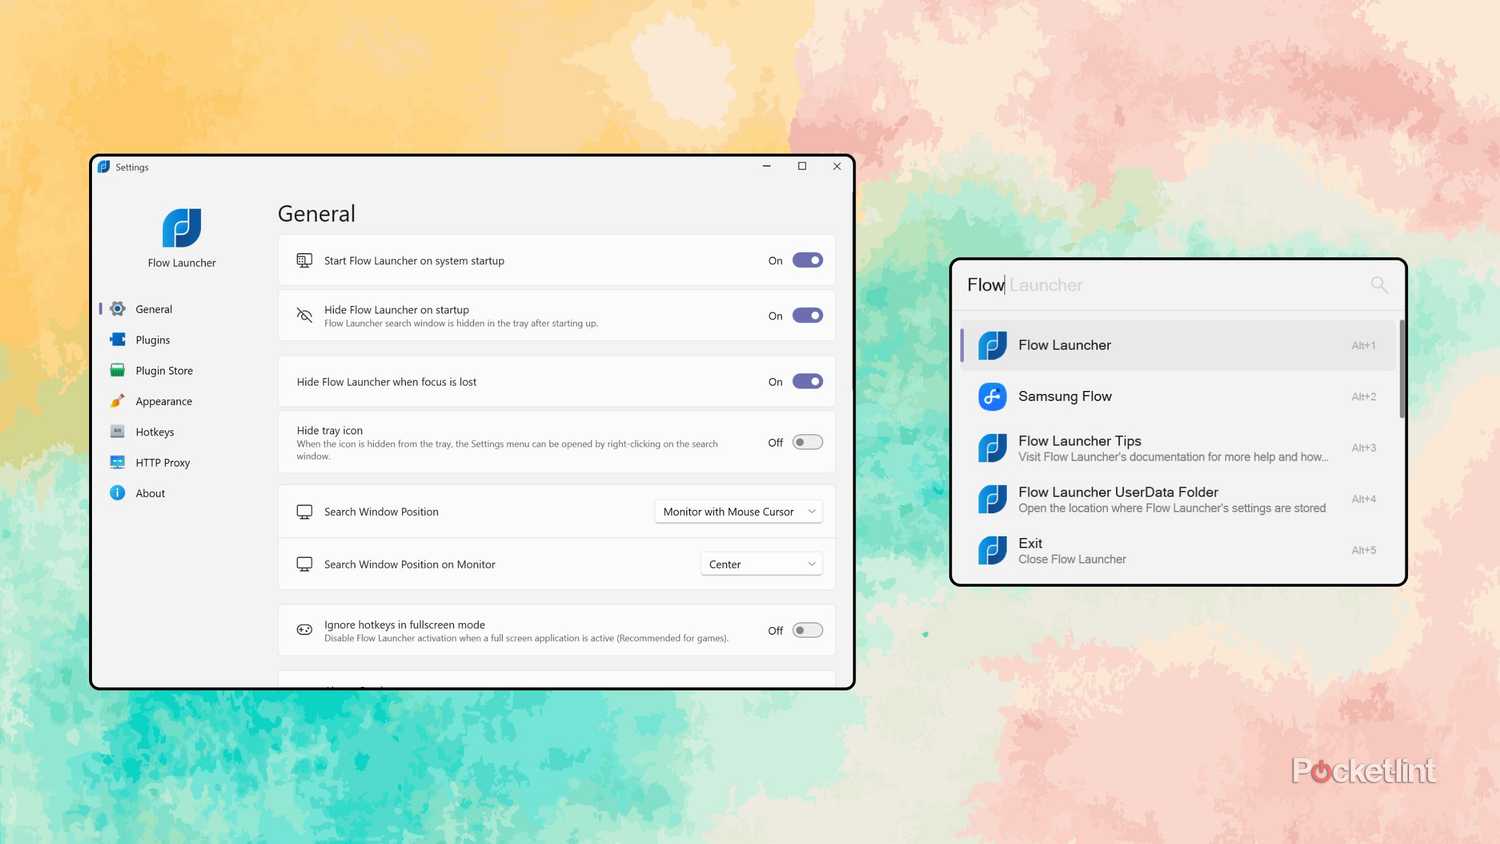The image size is (1500, 844).
Task: Click the magnifier icon in Flow search box
Action: [x=1379, y=285]
